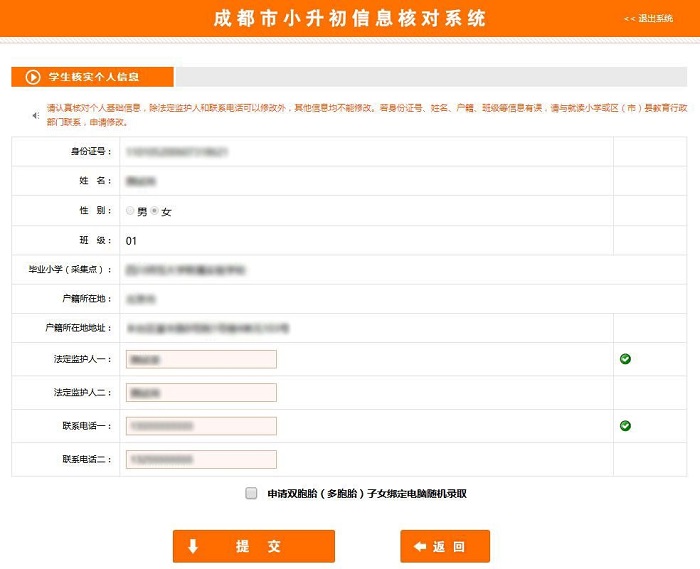Click the play-circle icon in the section header
The height and width of the screenshot is (569, 700).
[x=32, y=77]
